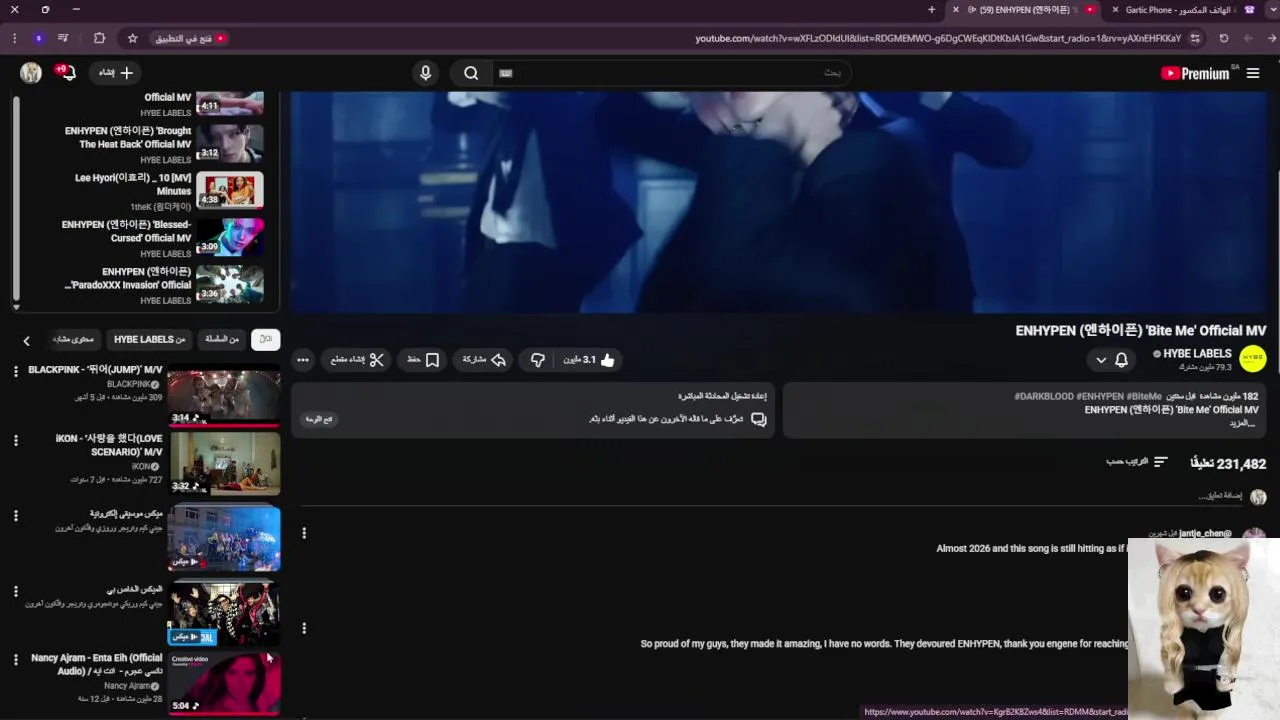Select the 'من HYBE LABELS' filter chip
Screen dimensions: 1280x720
(x=149, y=339)
